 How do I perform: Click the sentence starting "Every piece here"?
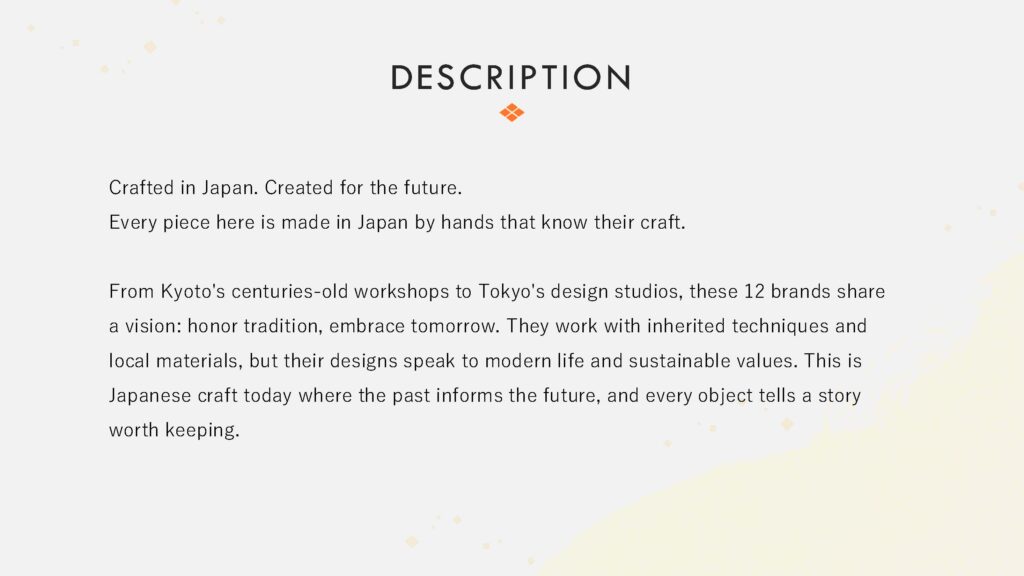pyautogui.click(x=397, y=222)
